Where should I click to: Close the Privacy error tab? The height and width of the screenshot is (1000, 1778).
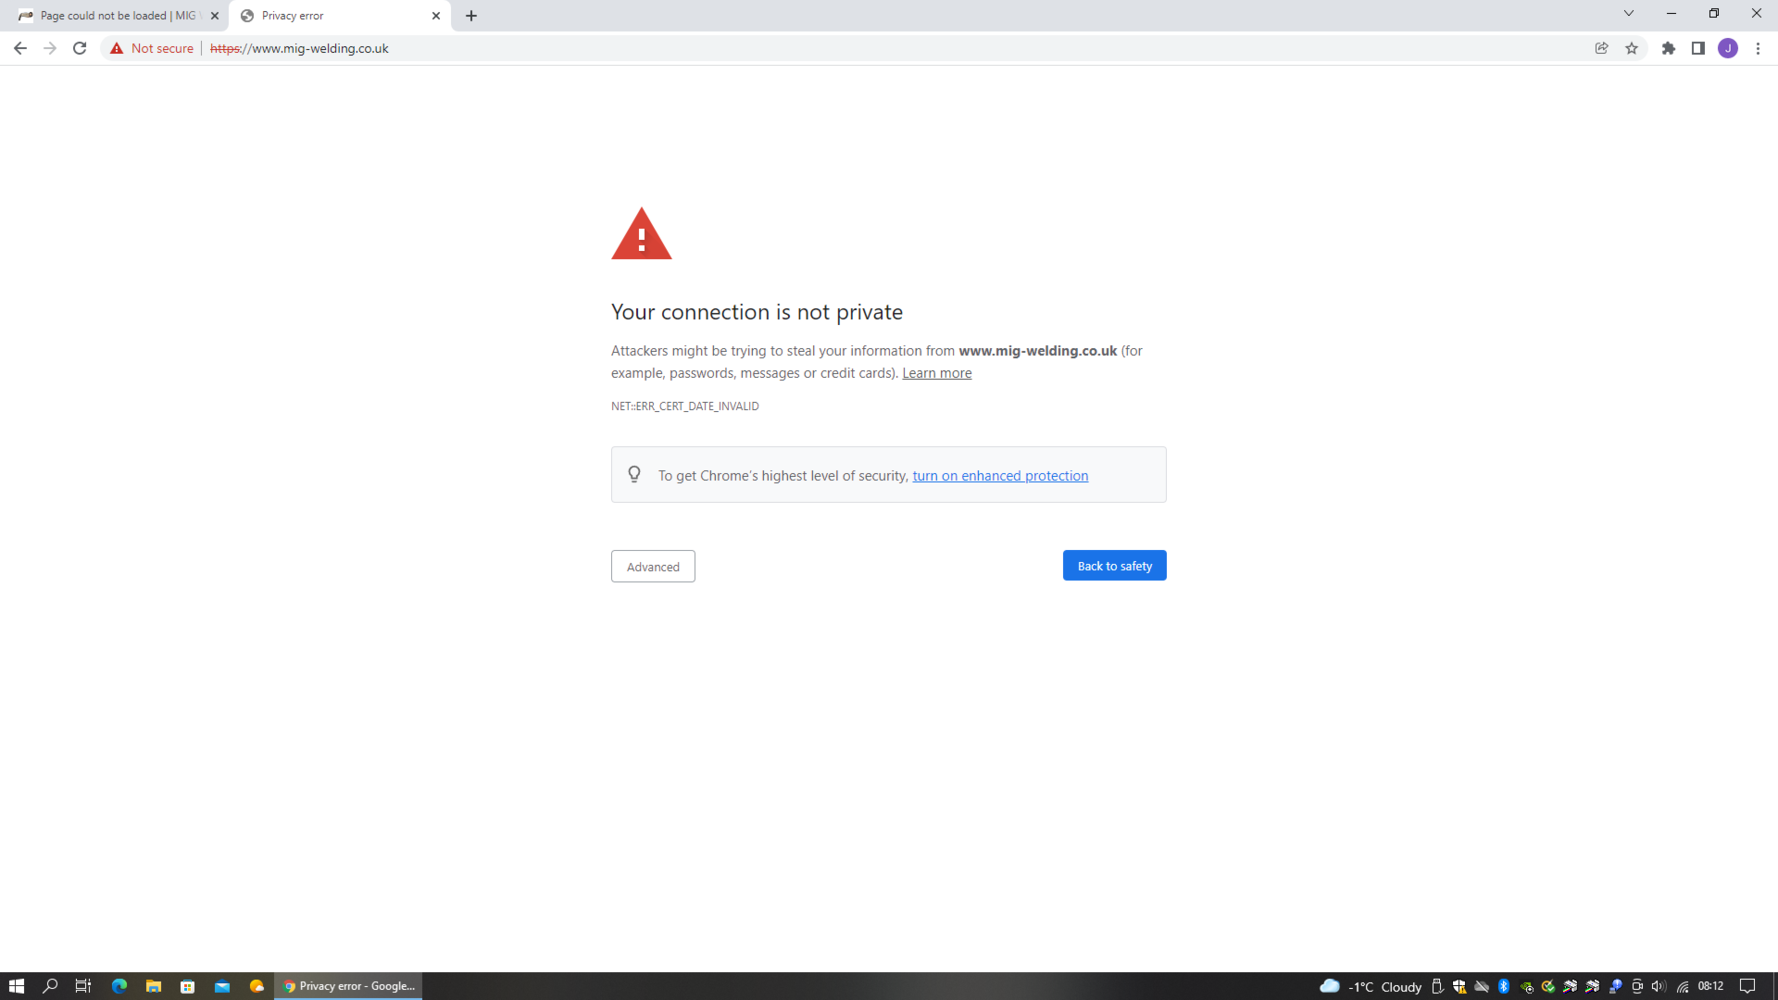click(x=436, y=16)
